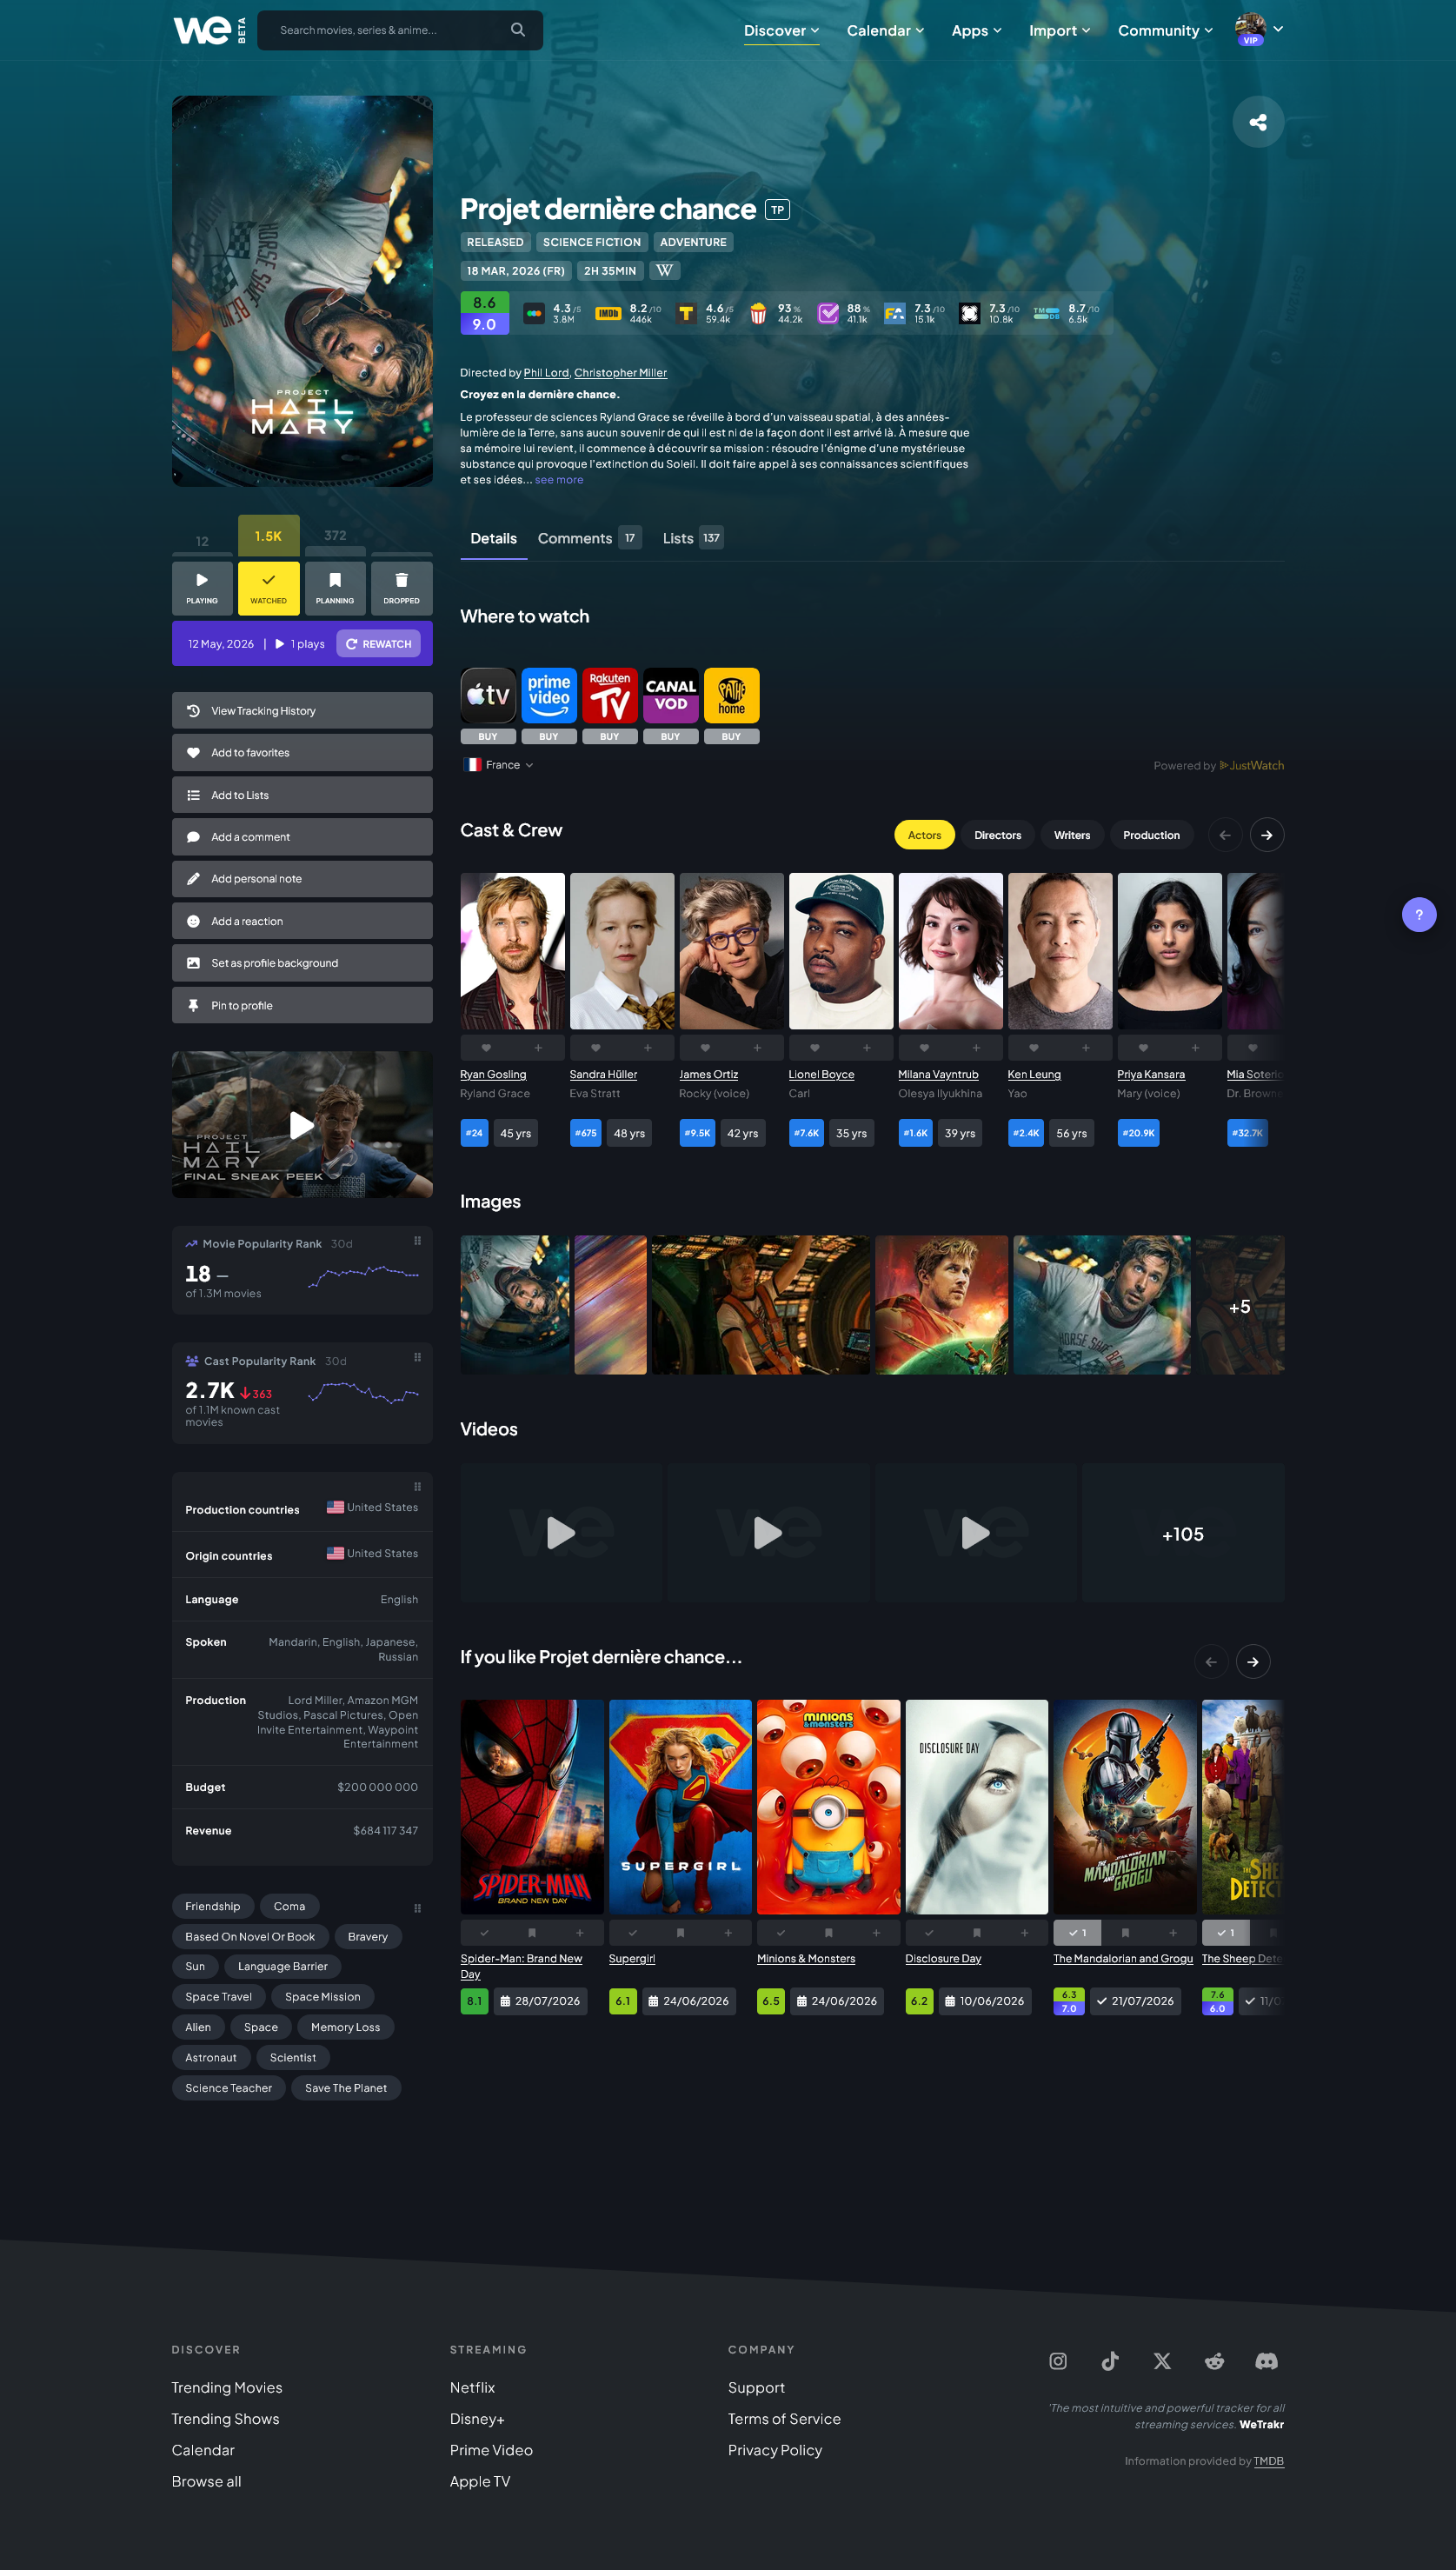Bookmark Supergirl in similar titles
This screenshot has width=1456, height=2570.
pos(680,1933)
